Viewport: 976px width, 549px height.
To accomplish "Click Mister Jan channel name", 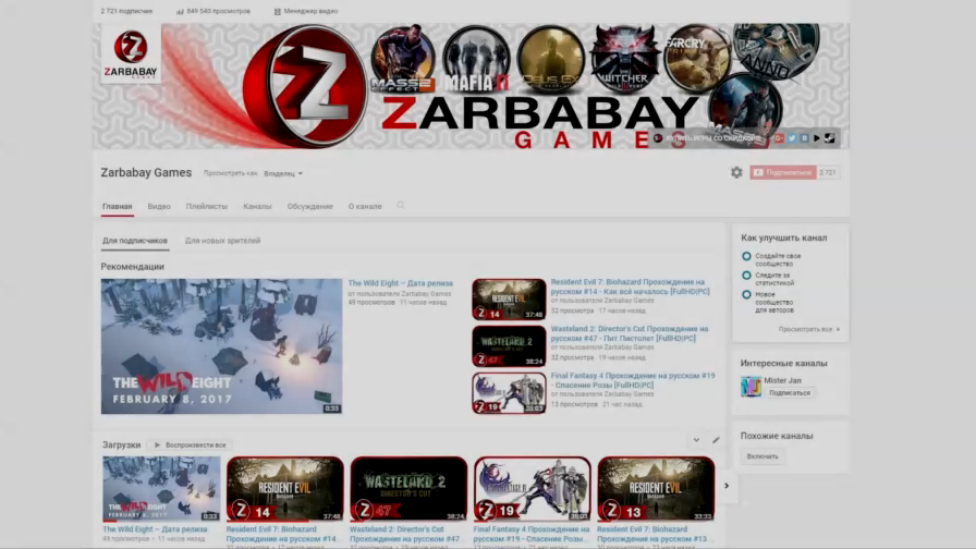I will (782, 380).
